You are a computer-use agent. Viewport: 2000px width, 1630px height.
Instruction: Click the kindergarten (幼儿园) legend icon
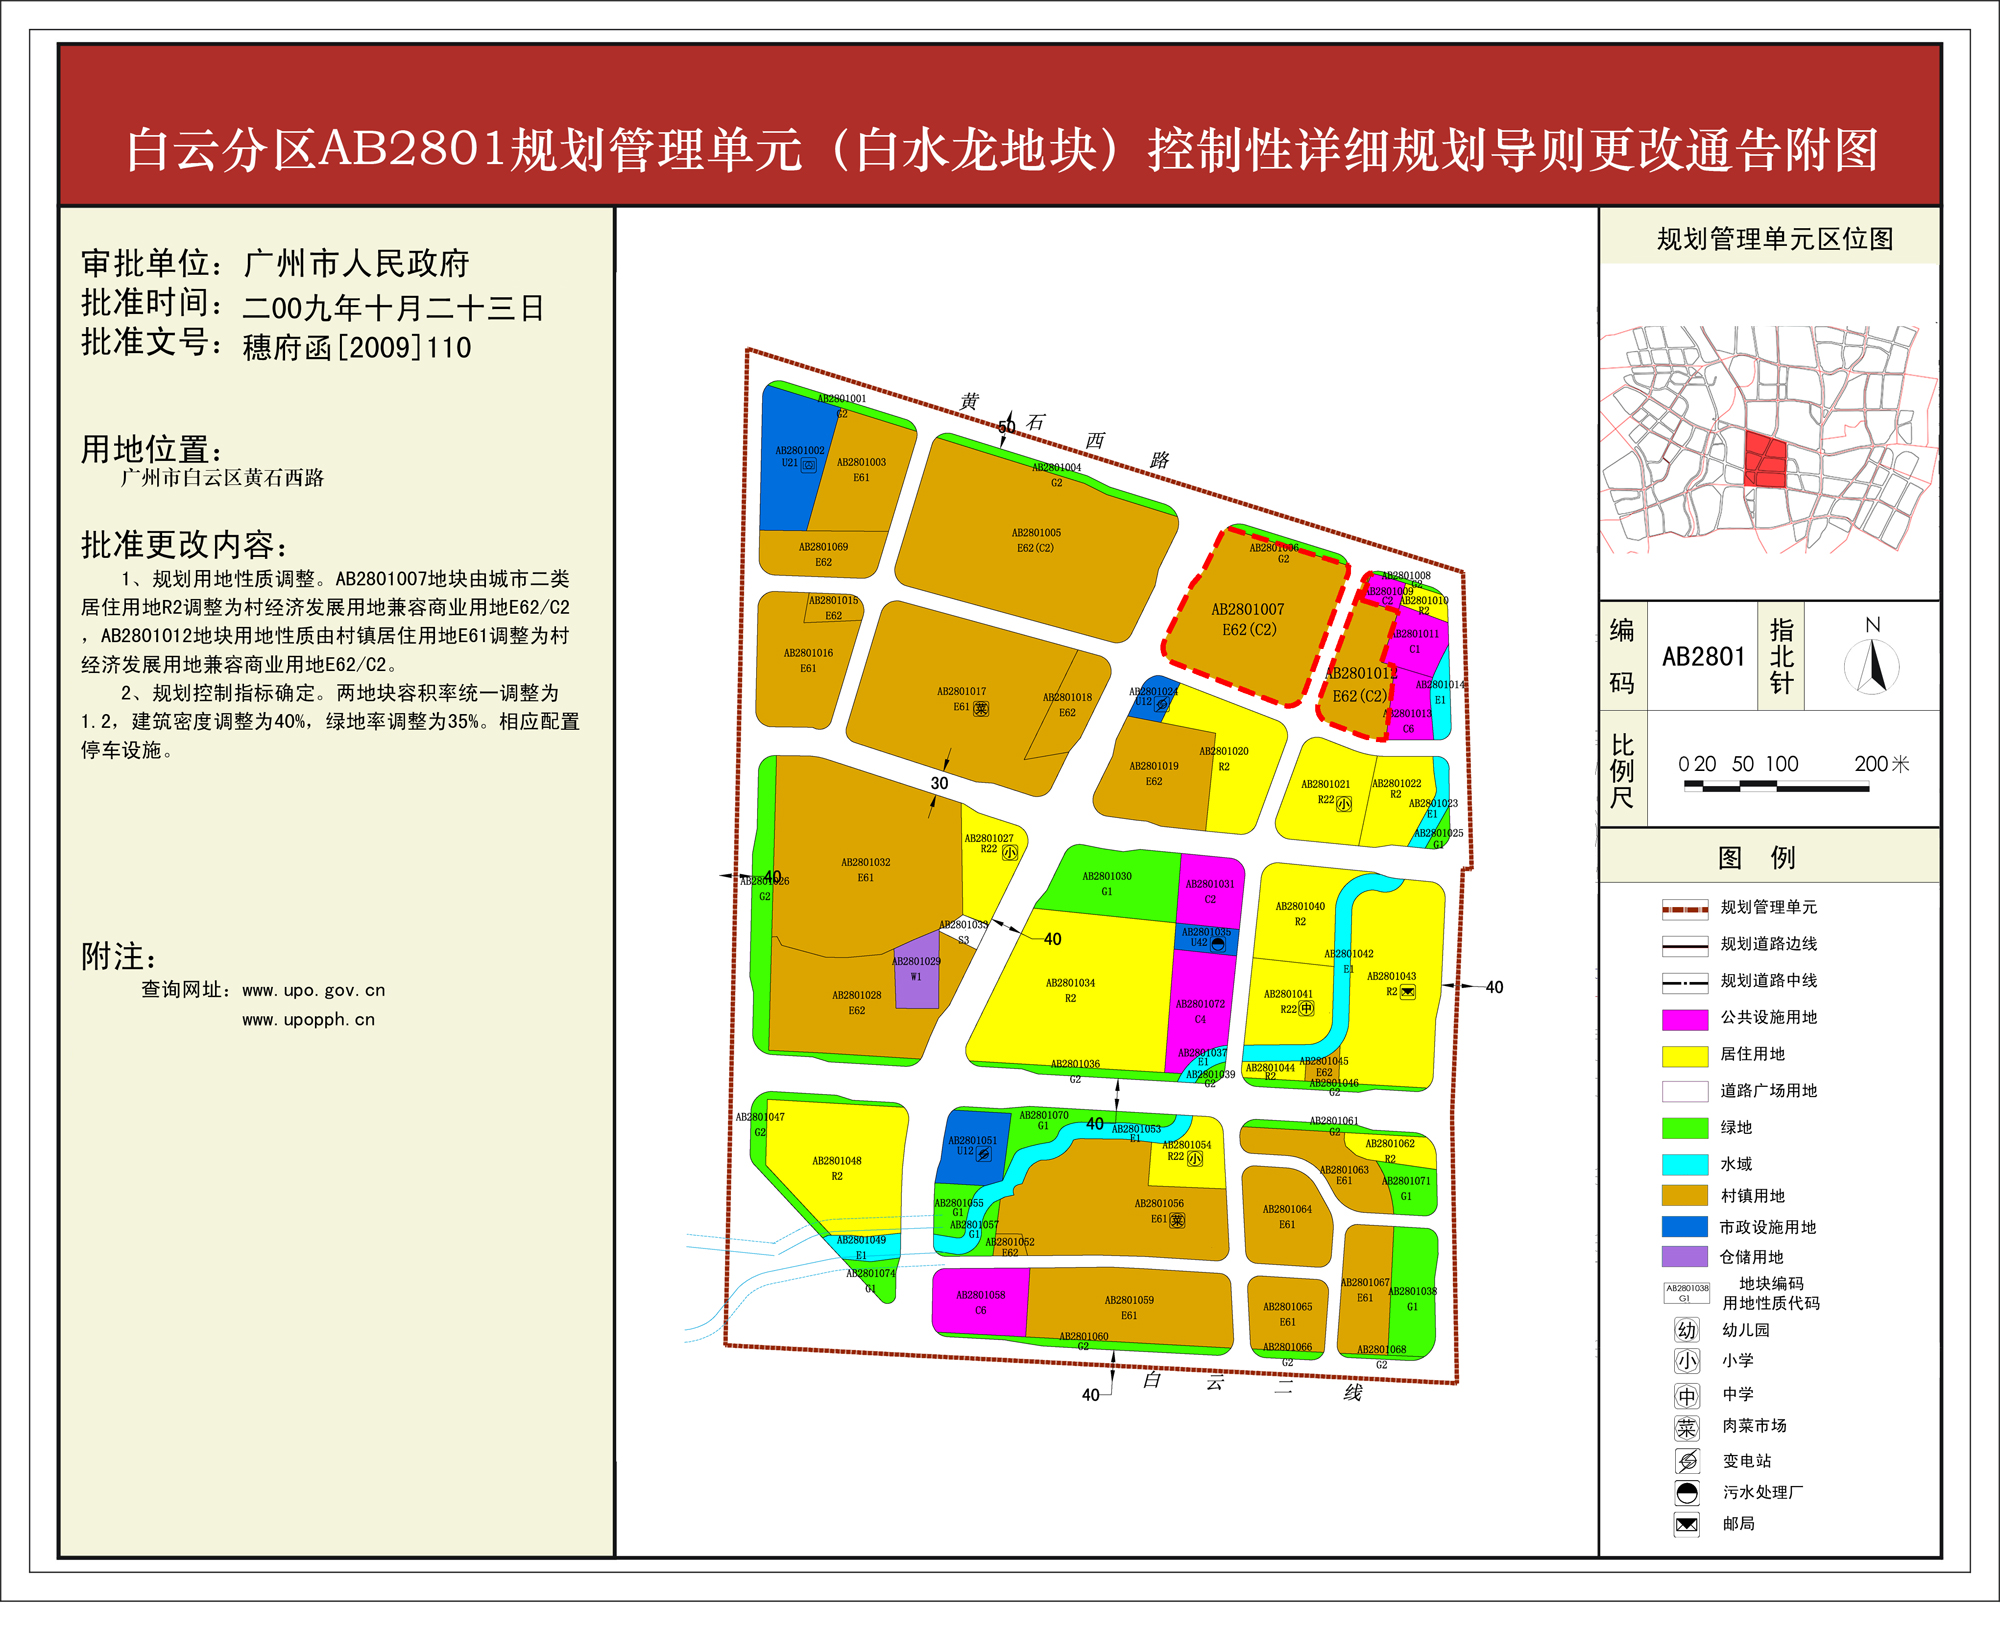point(1686,1330)
